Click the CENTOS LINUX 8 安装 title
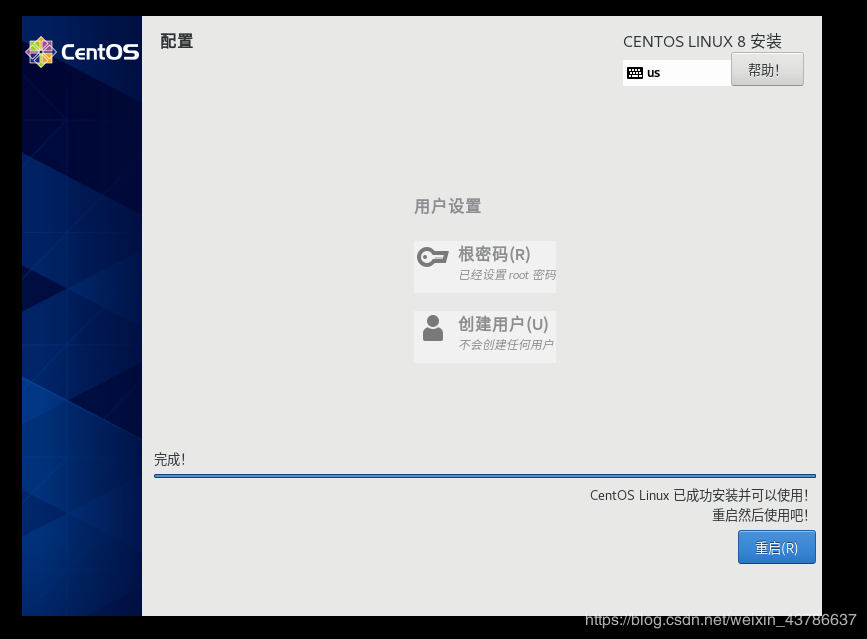The width and height of the screenshot is (867, 639). [x=703, y=41]
